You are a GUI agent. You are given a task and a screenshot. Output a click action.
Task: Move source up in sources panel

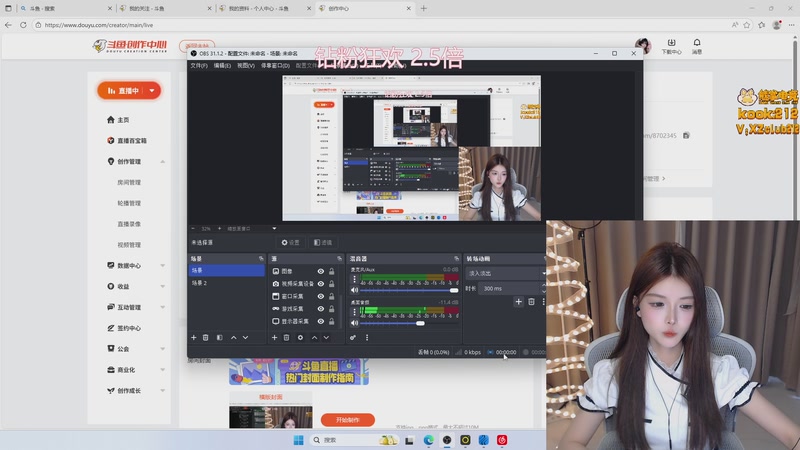click(314, 338)
